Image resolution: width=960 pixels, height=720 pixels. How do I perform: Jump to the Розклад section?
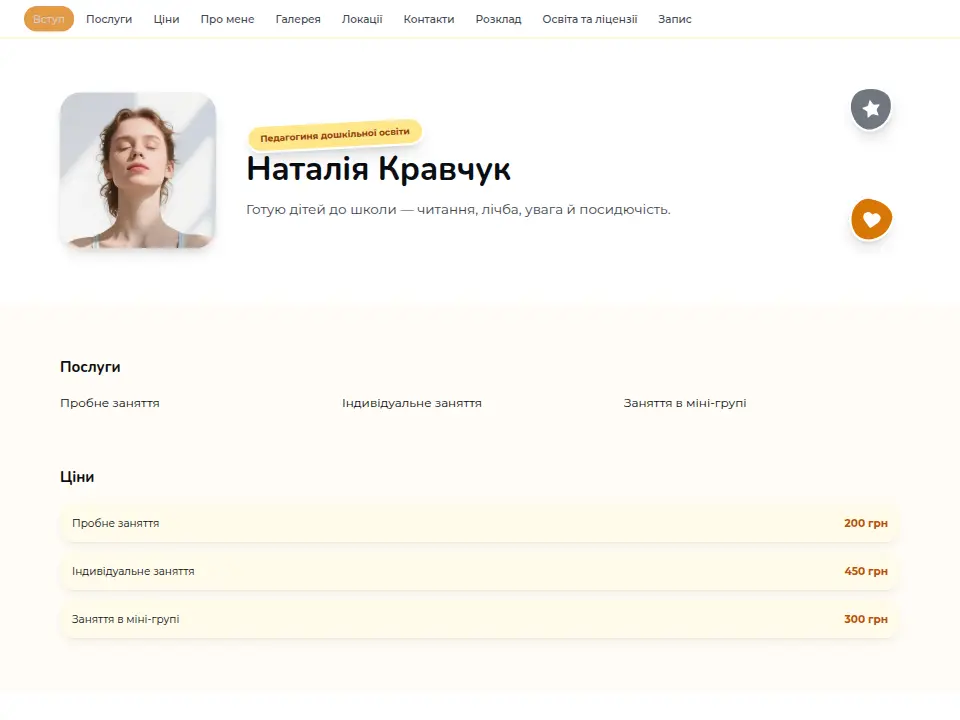498,19
